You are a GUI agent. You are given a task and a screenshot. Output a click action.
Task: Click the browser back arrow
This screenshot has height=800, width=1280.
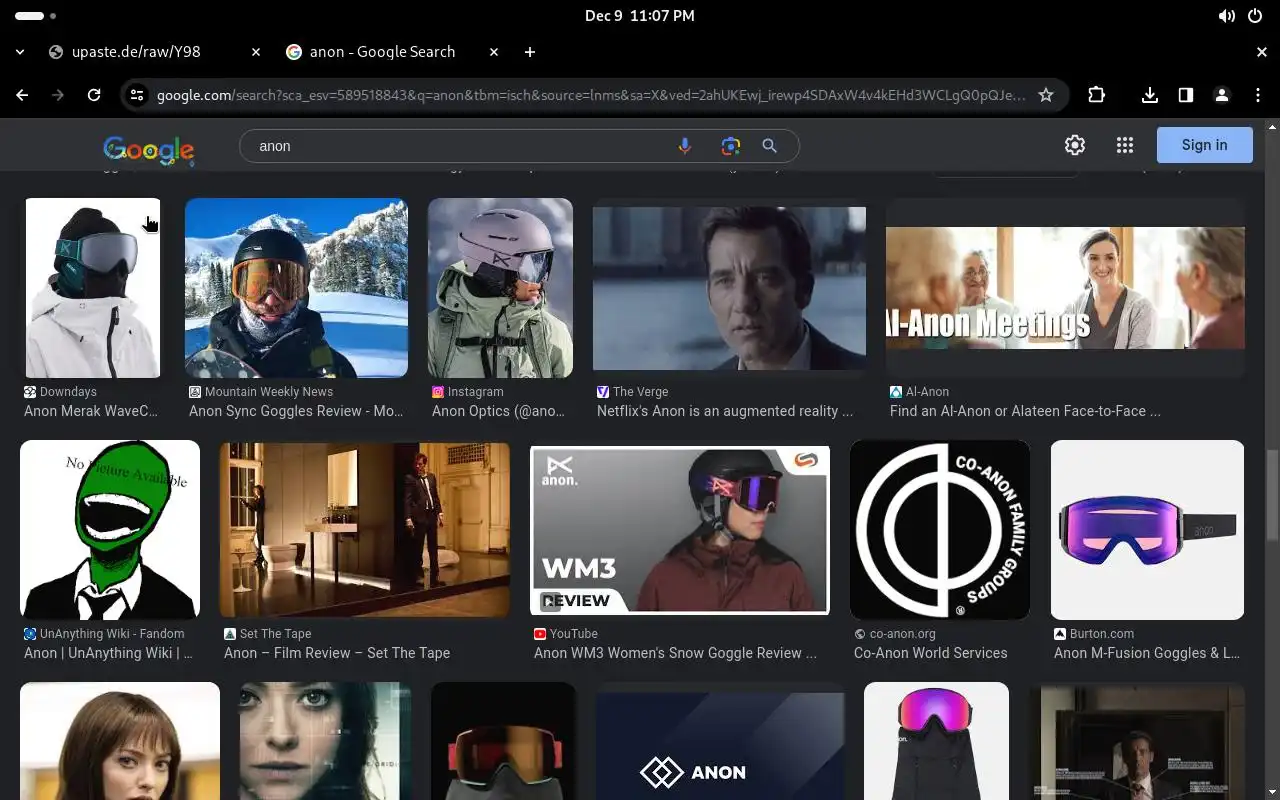coord(22,95)
